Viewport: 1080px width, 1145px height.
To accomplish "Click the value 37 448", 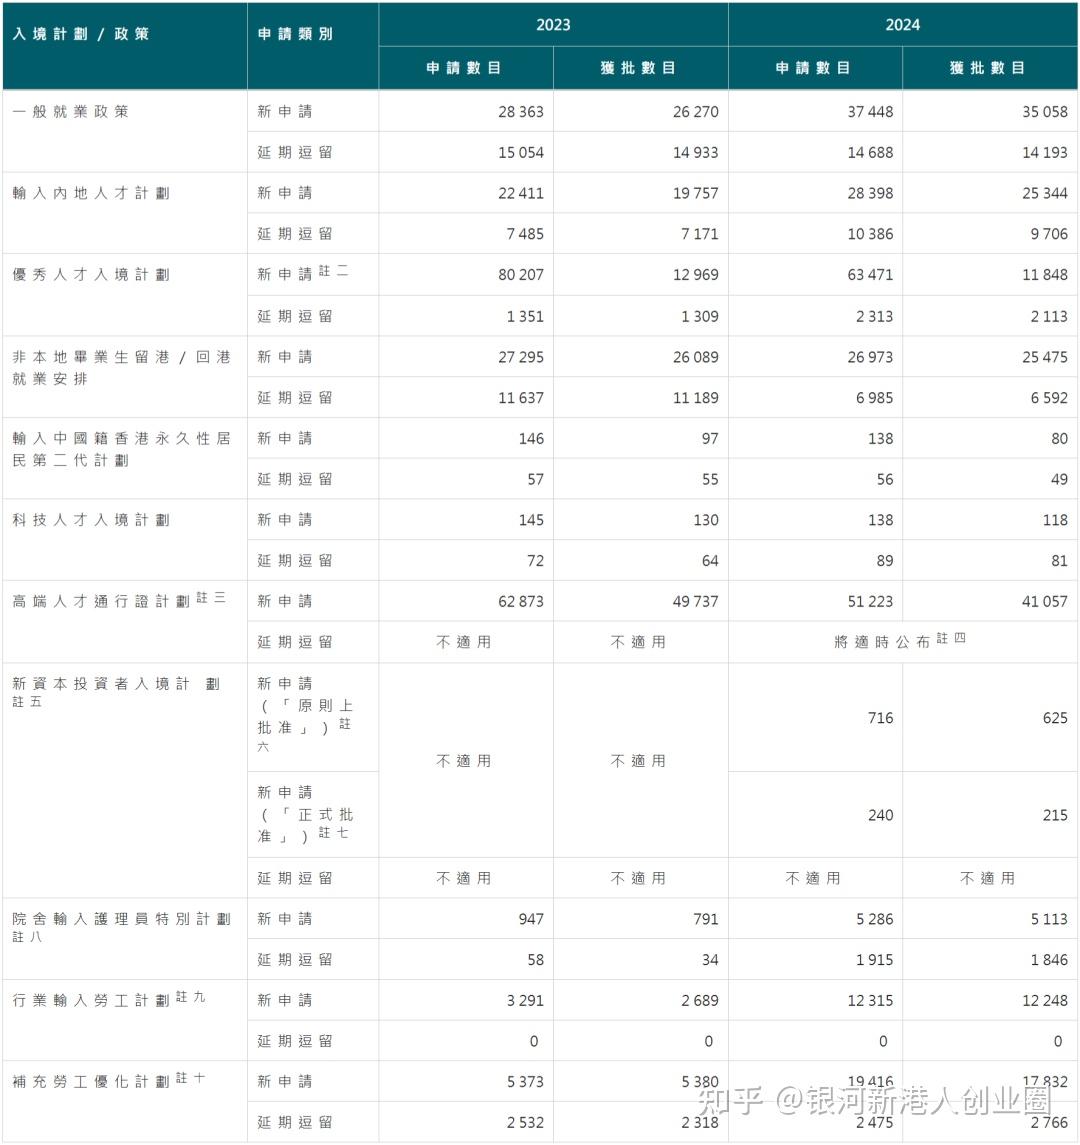I will pos(870,112).
